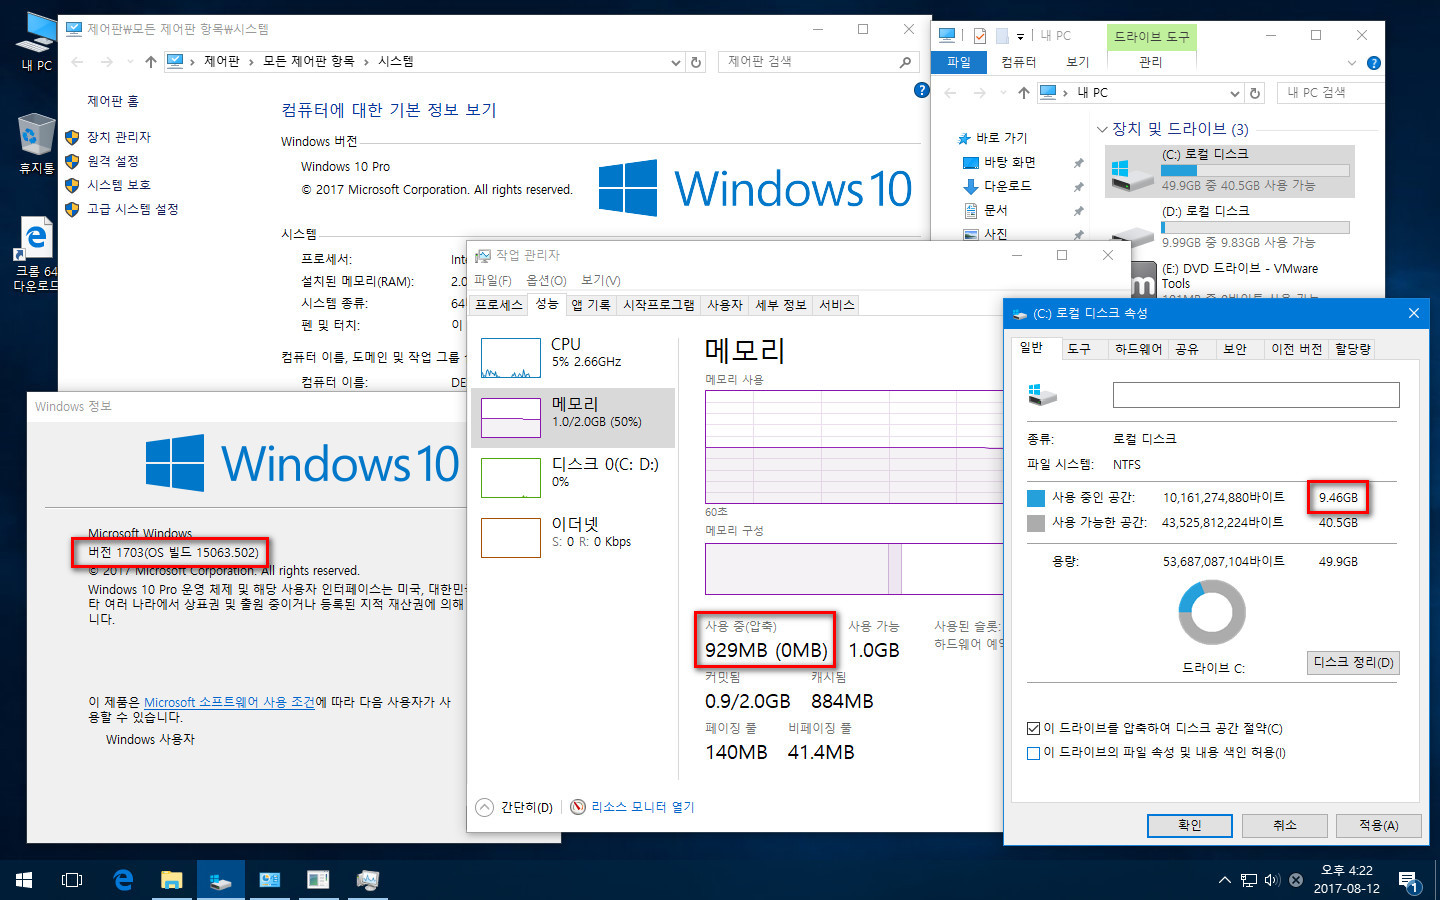Go up one level in Control Panel
1440x900 pixels.
(x=151, y=62)
